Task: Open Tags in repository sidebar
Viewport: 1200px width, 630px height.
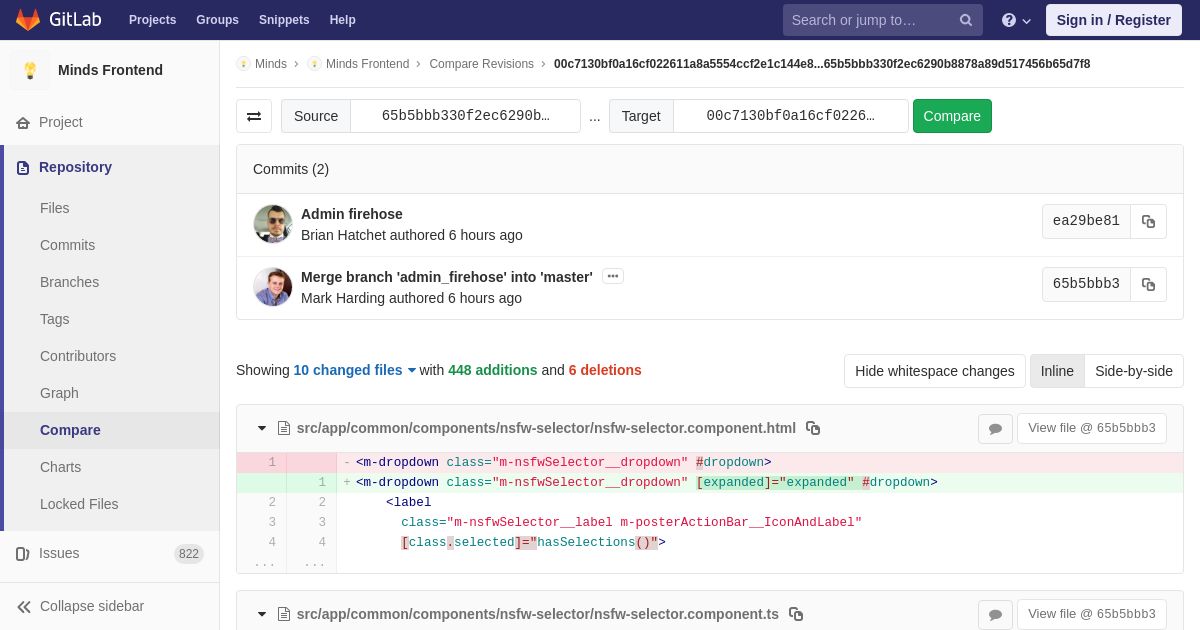Action: tap(55, 319)
